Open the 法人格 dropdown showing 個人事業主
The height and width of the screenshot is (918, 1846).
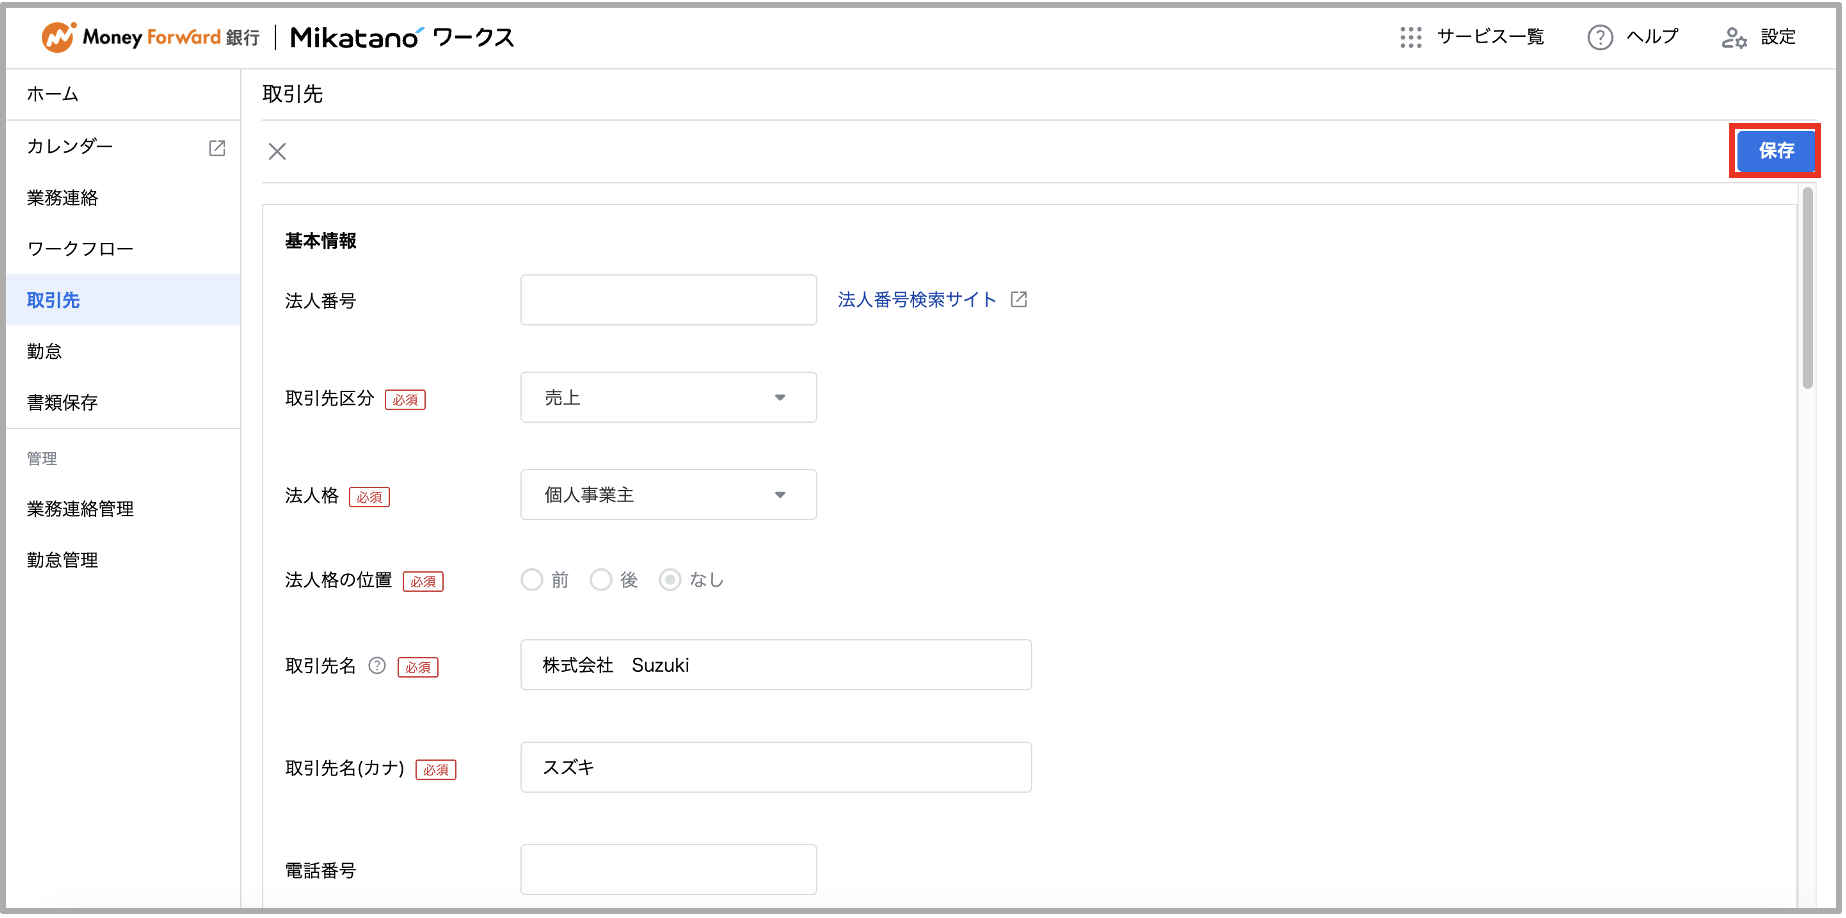[669, 494]
